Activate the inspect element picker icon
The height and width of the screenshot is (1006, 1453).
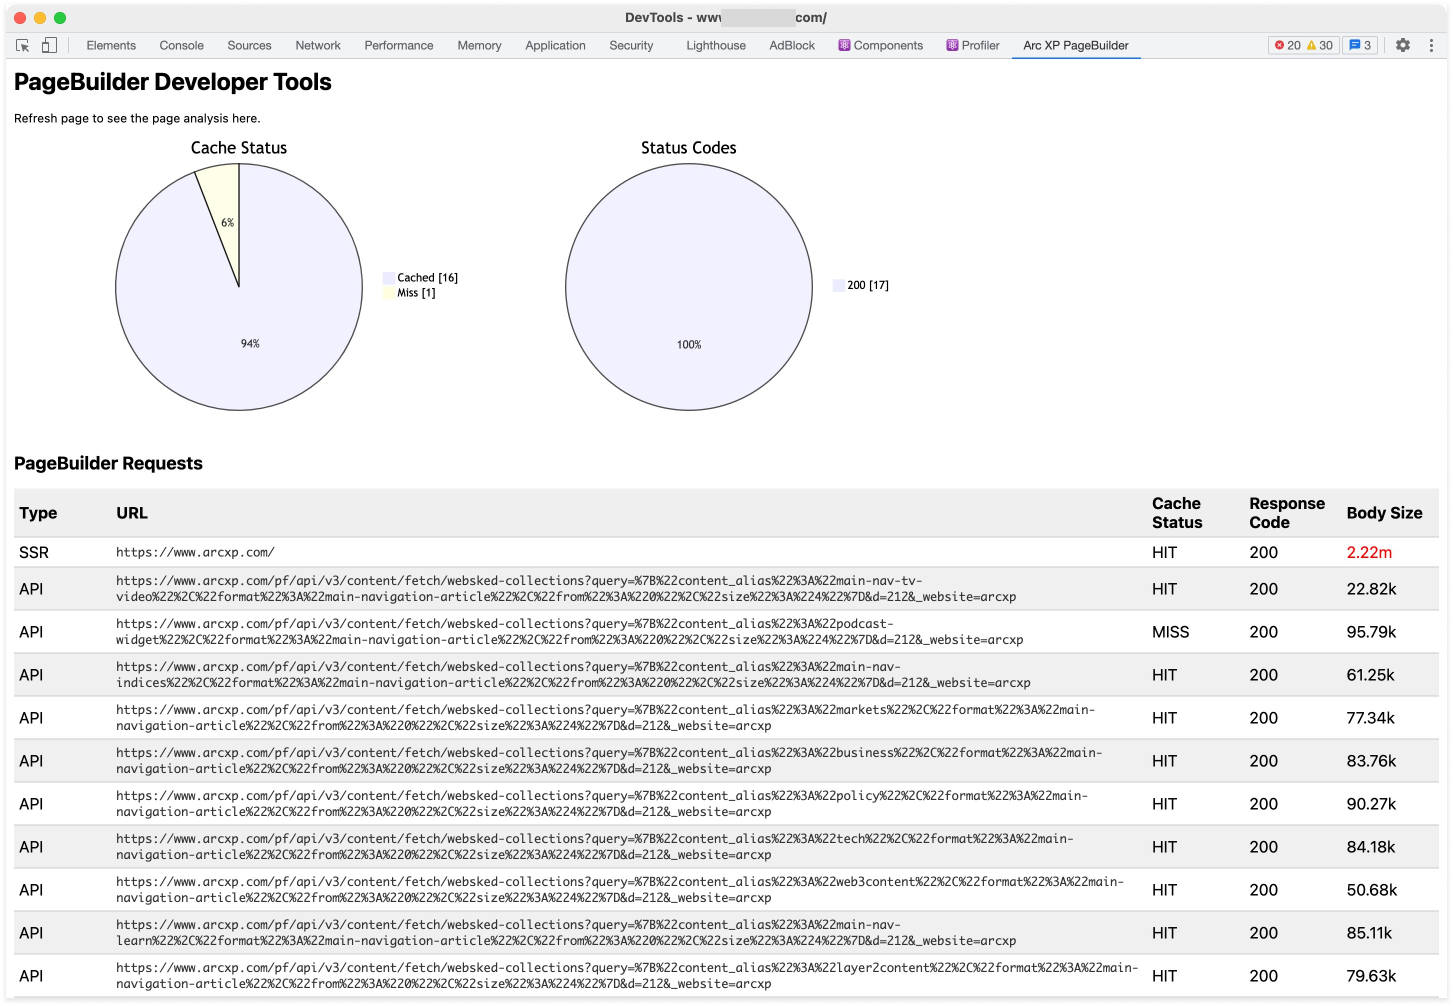[23, 45]
